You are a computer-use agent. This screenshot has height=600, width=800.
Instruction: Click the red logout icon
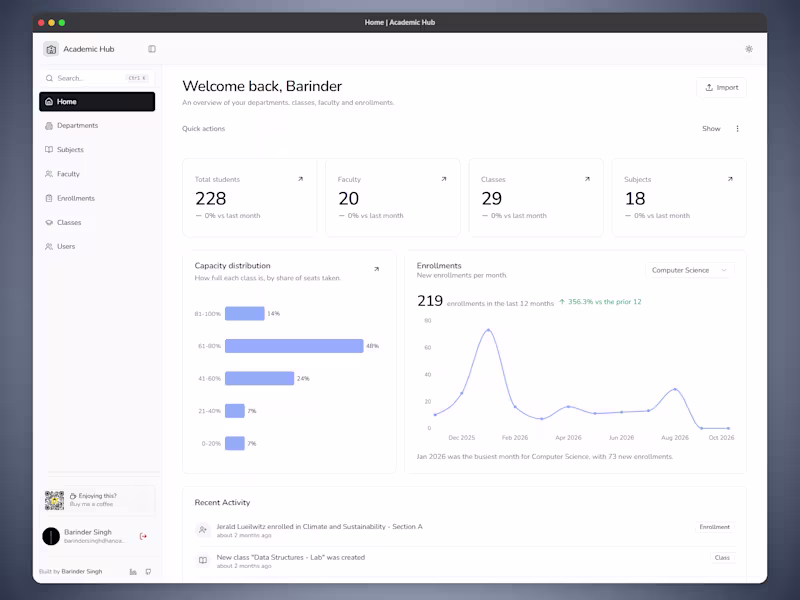[x=143, y=536]
